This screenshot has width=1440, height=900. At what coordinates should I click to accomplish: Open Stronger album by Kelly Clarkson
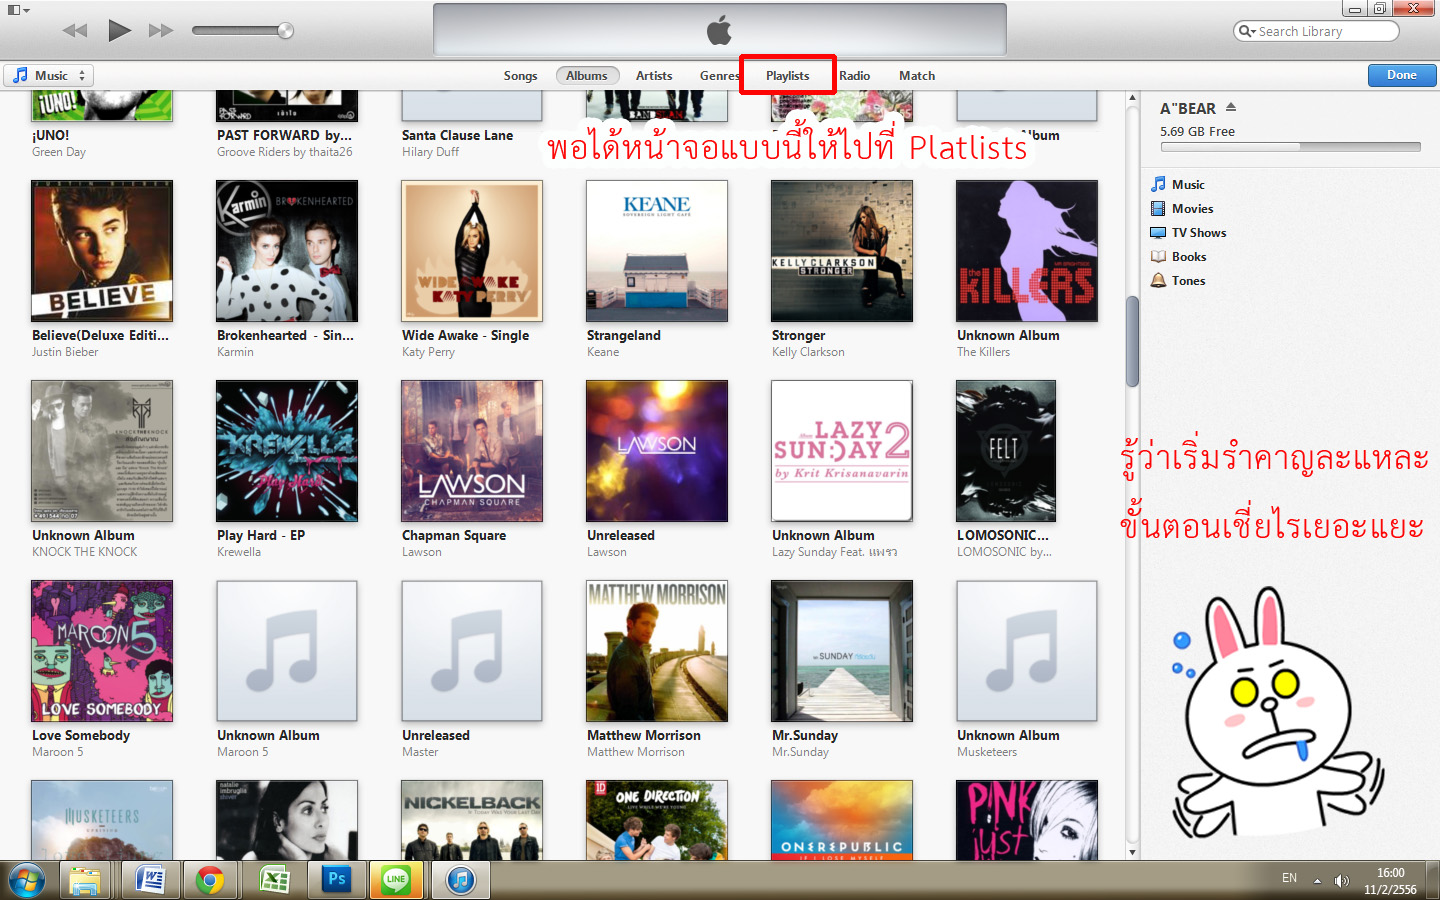[x=842, y=251]
